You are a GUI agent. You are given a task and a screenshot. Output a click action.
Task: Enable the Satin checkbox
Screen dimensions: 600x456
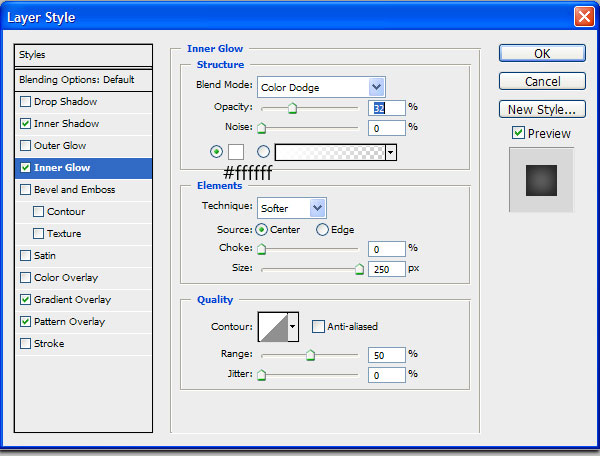[x=25, y=256]
